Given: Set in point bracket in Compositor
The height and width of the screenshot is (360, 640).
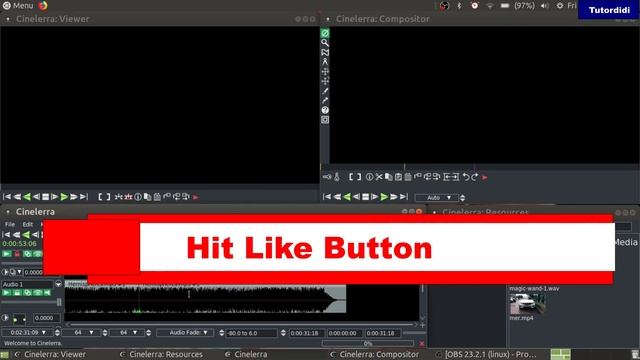Looking at the screenshot, I should coord(351,177).
